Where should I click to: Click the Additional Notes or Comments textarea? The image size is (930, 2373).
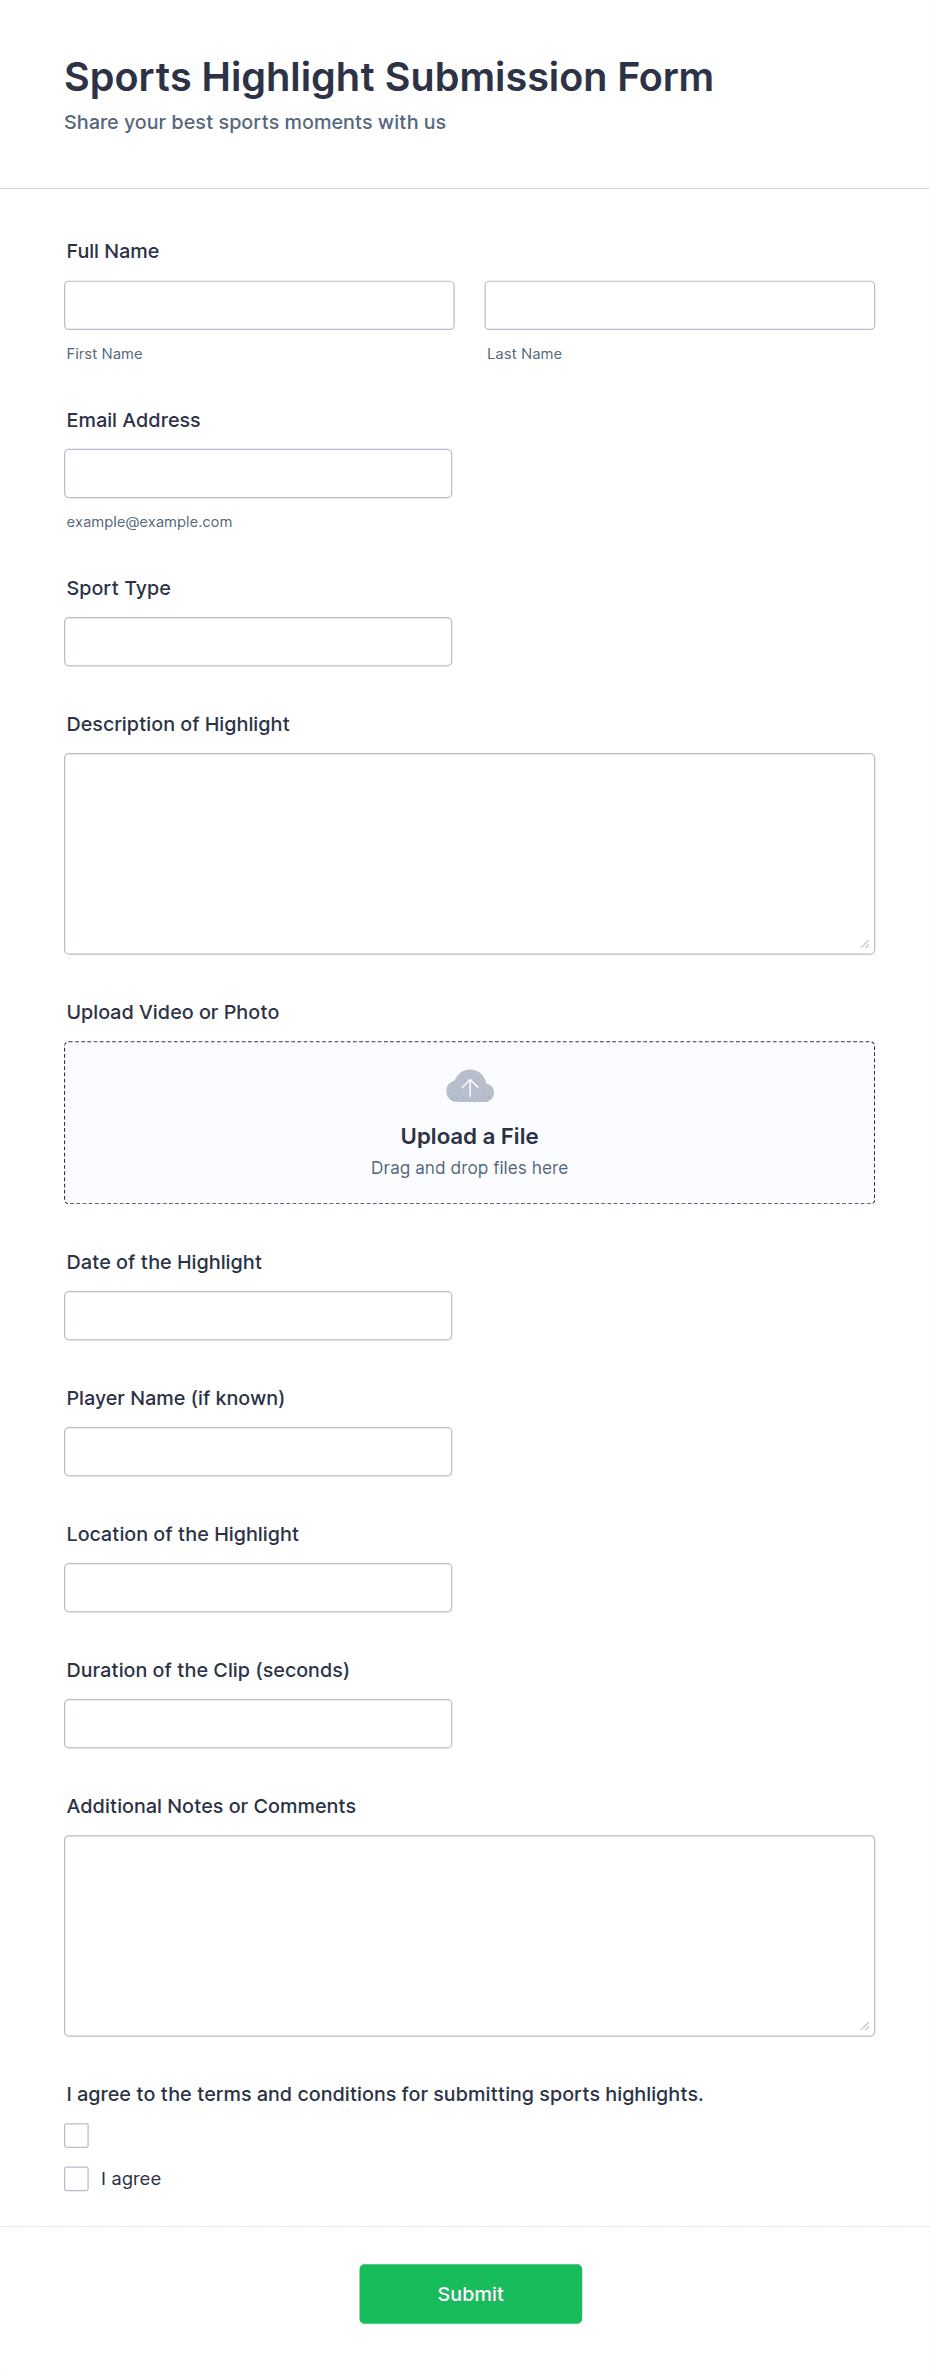[469, 1935]
